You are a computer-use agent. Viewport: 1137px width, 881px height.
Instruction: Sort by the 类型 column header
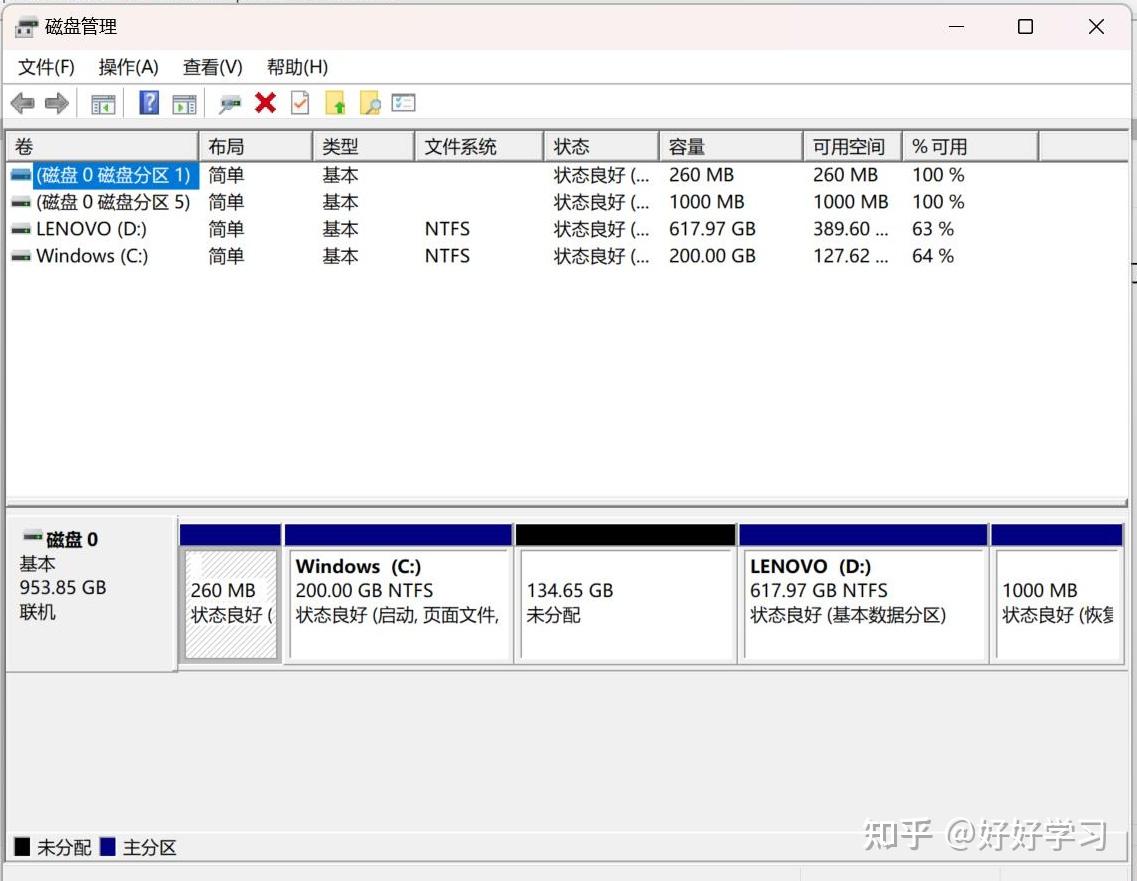click(363, 146)
